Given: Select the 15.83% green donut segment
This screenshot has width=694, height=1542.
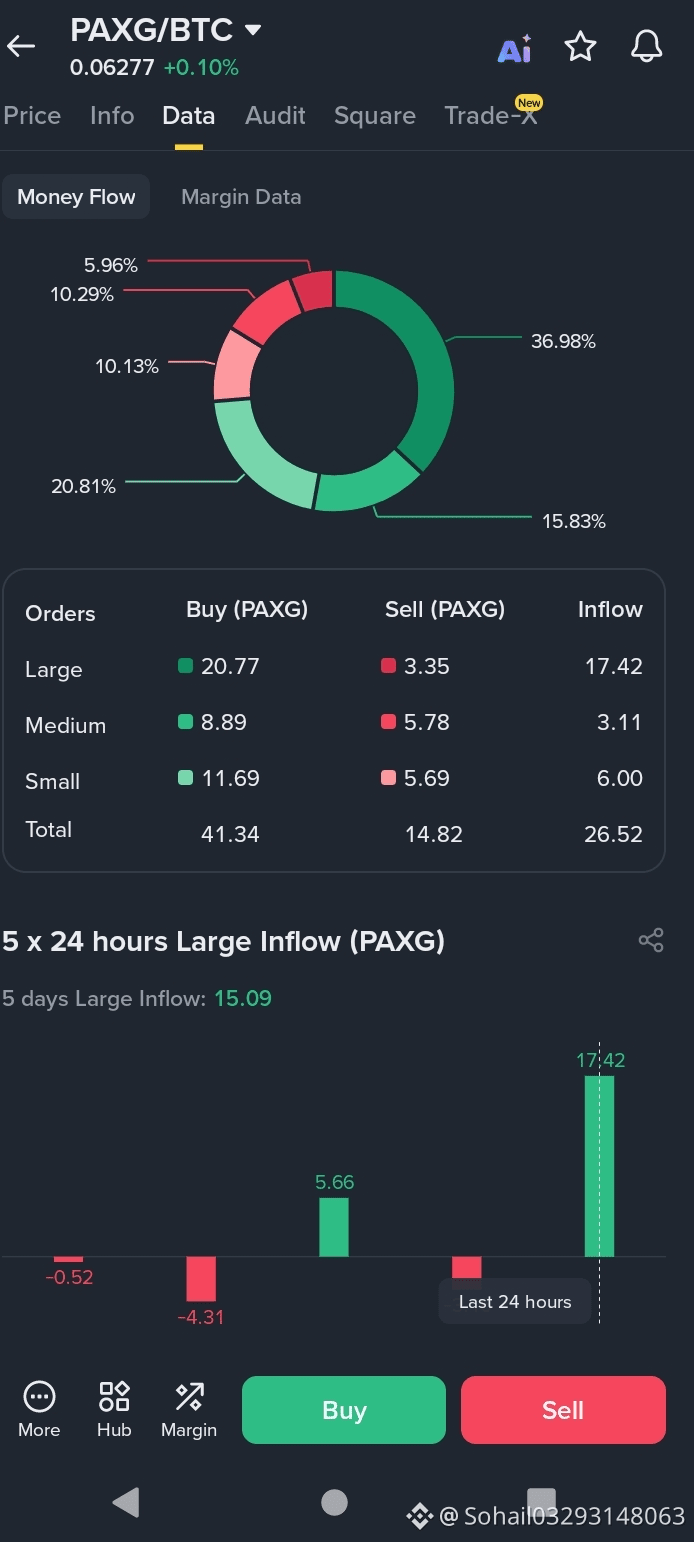Looking at the screenshot, I should click(x=368, y=485).
